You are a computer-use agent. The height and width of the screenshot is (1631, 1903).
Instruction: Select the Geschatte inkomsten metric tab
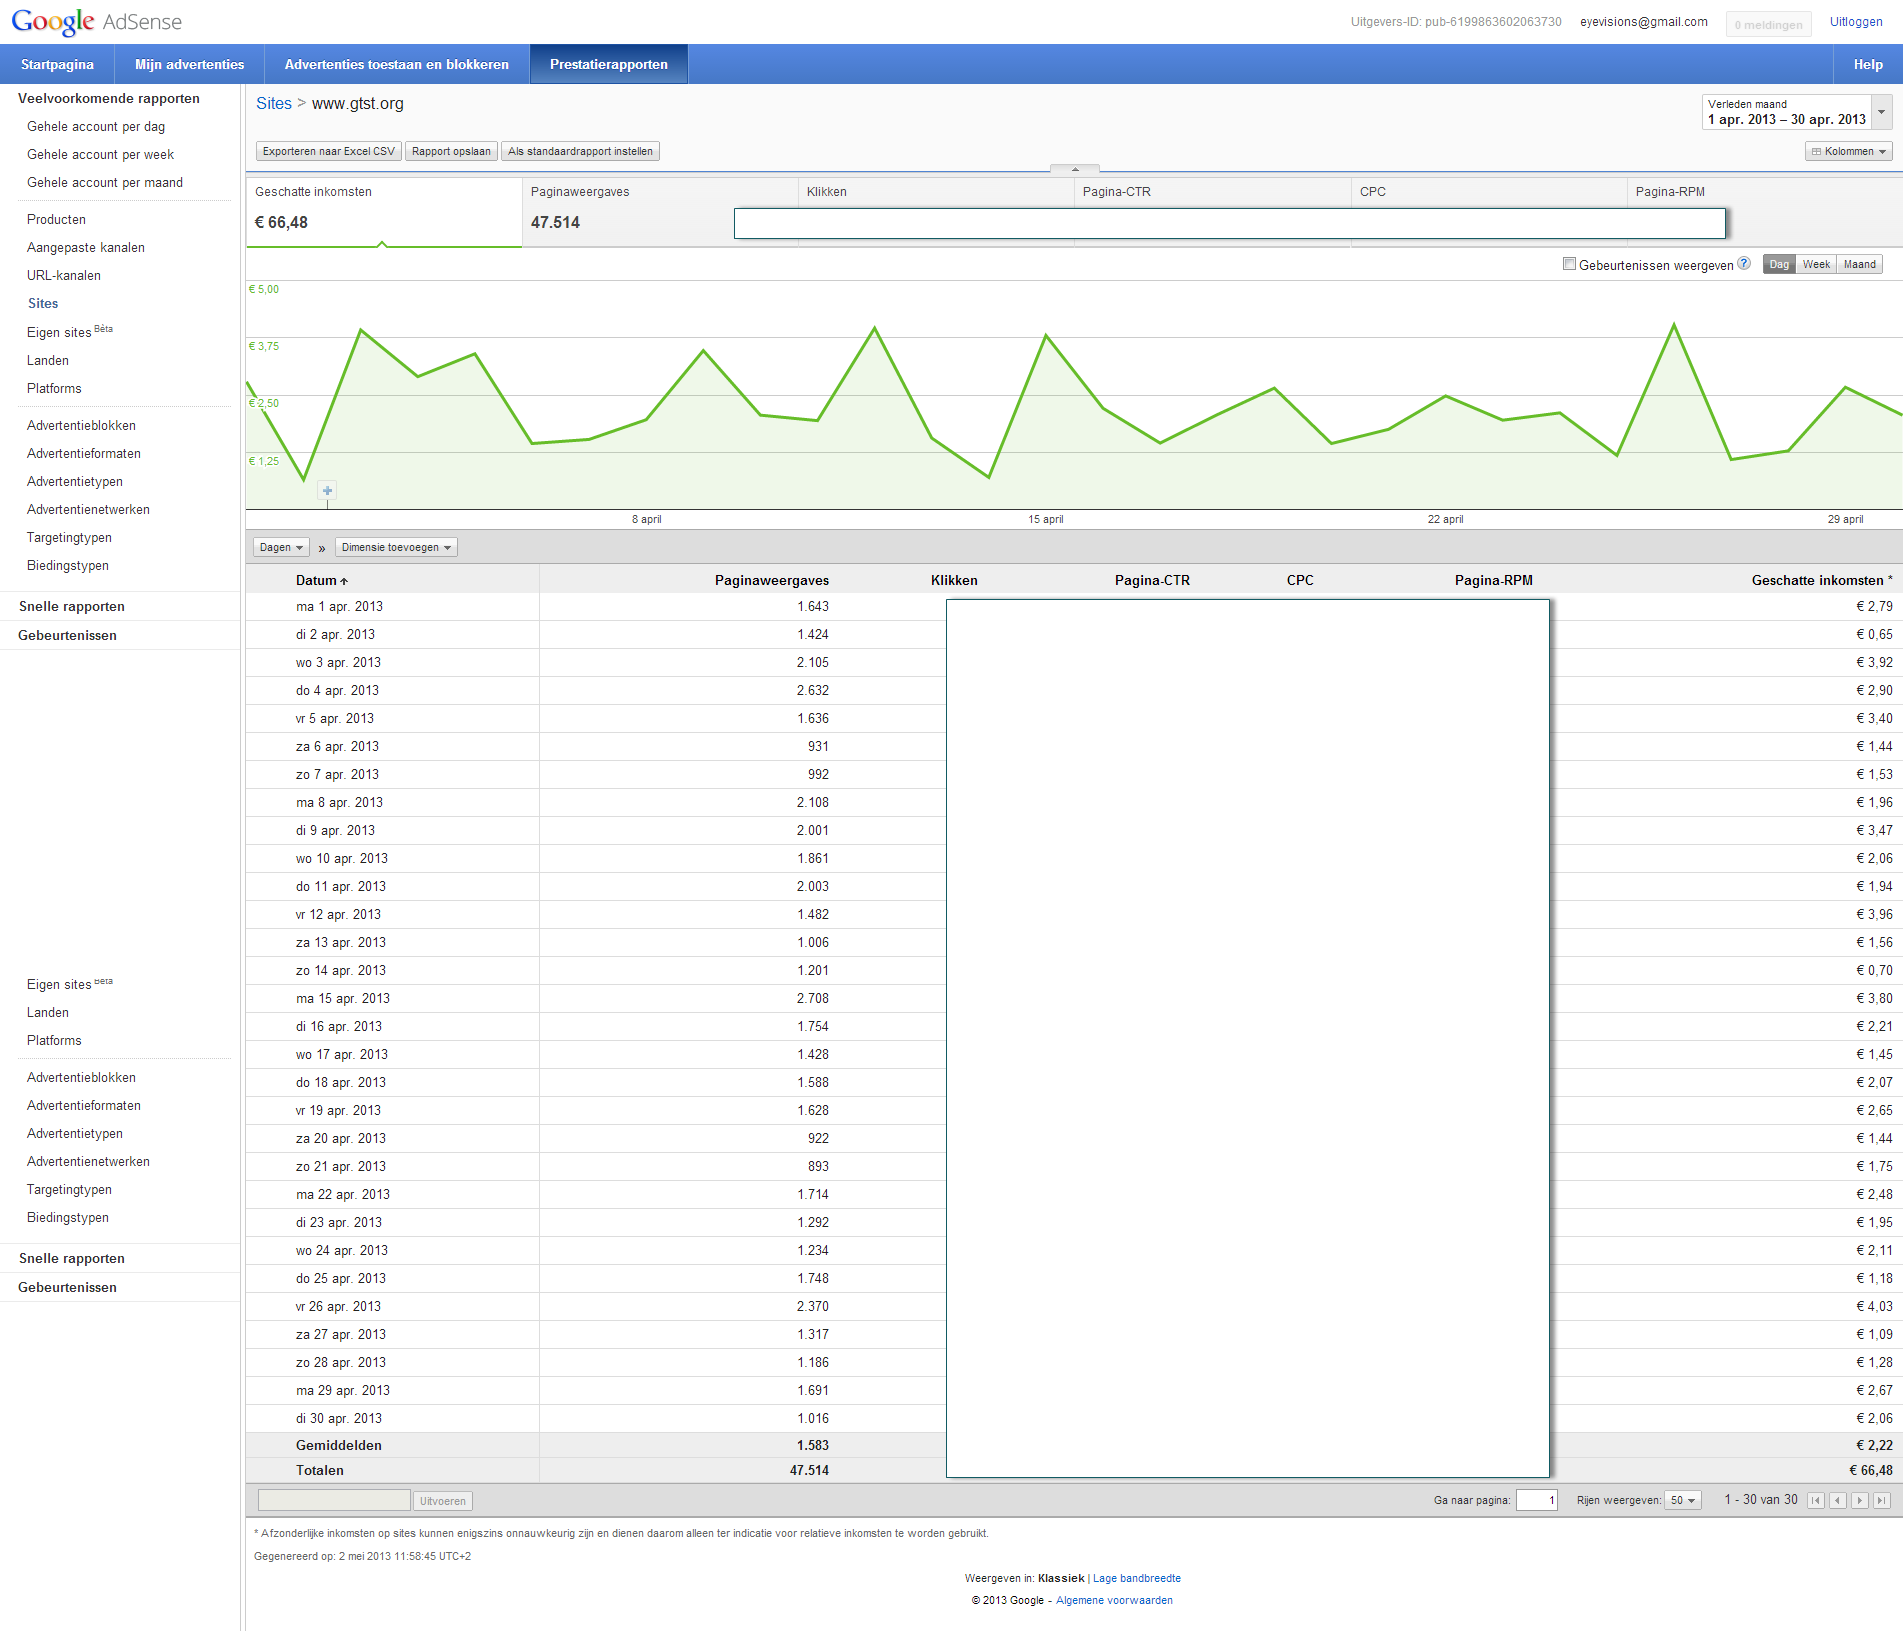pos(384,211)
